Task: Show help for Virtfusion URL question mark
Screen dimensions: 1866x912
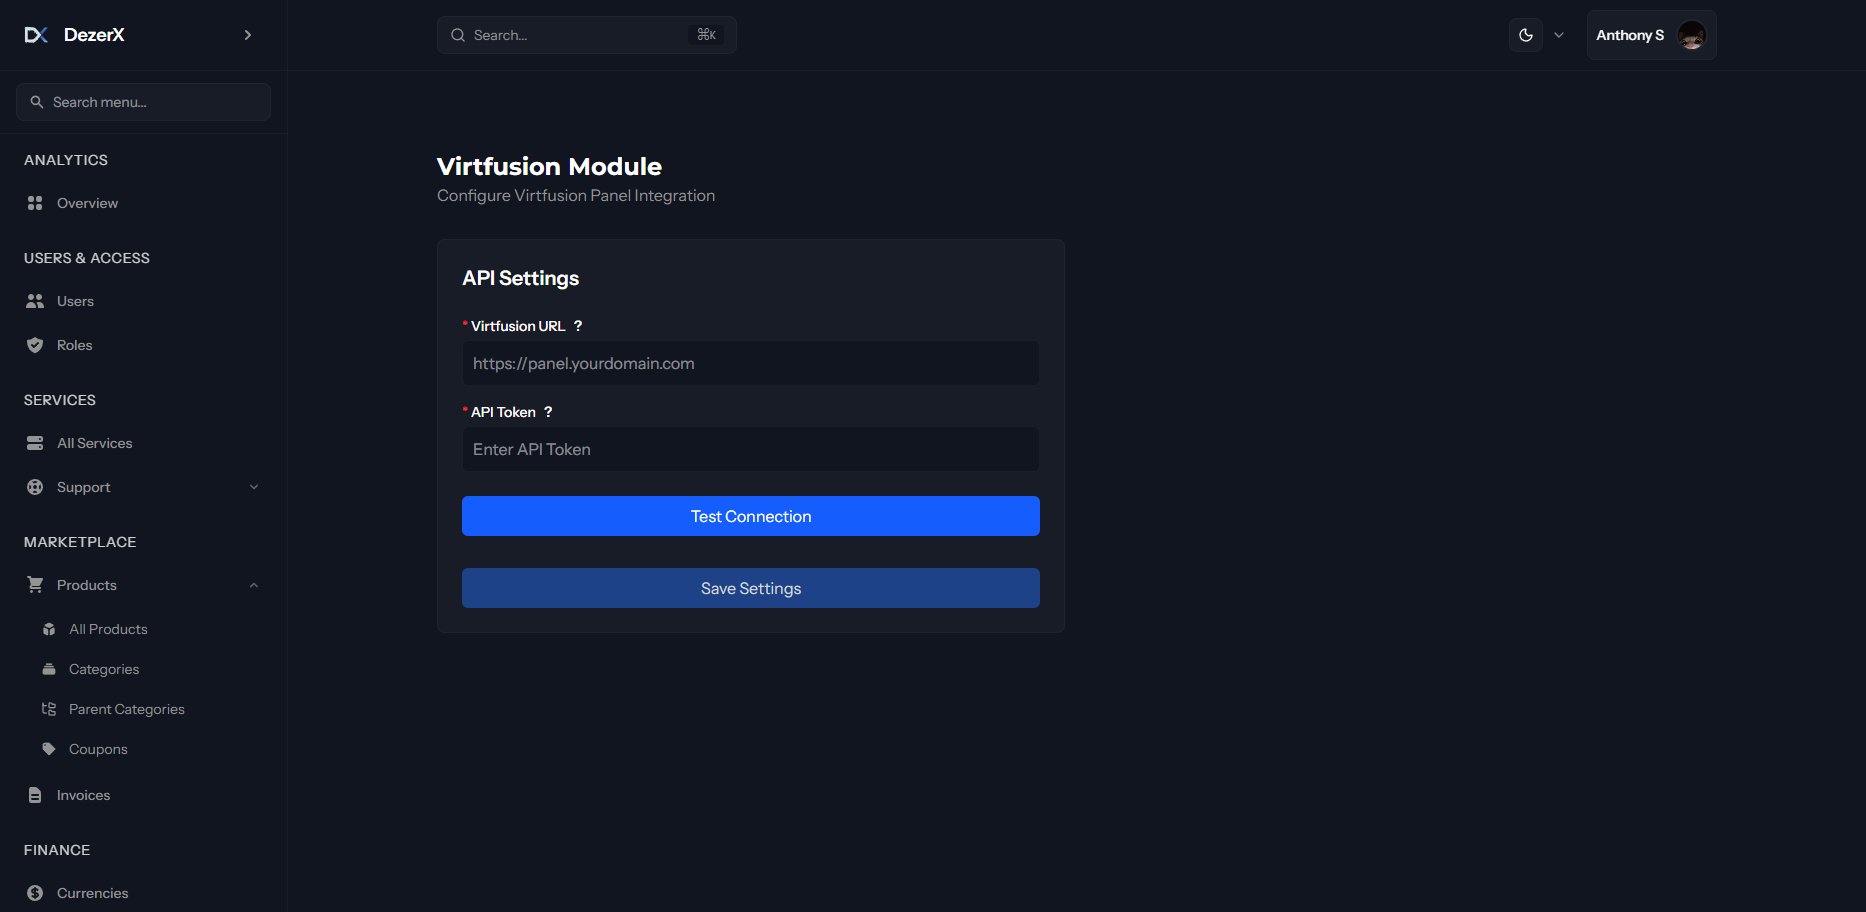Action: click(x=578, y=326)
